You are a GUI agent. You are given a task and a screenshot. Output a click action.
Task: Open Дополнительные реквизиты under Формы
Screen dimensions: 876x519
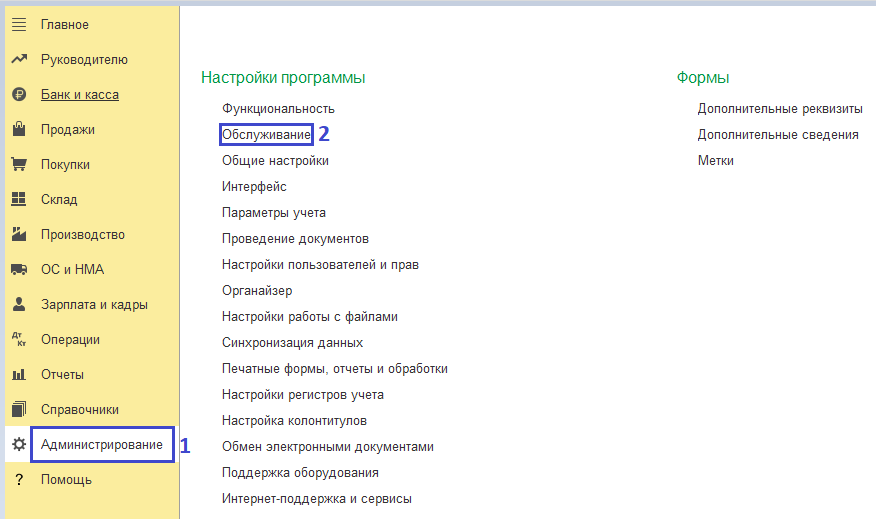pos(780,108)
